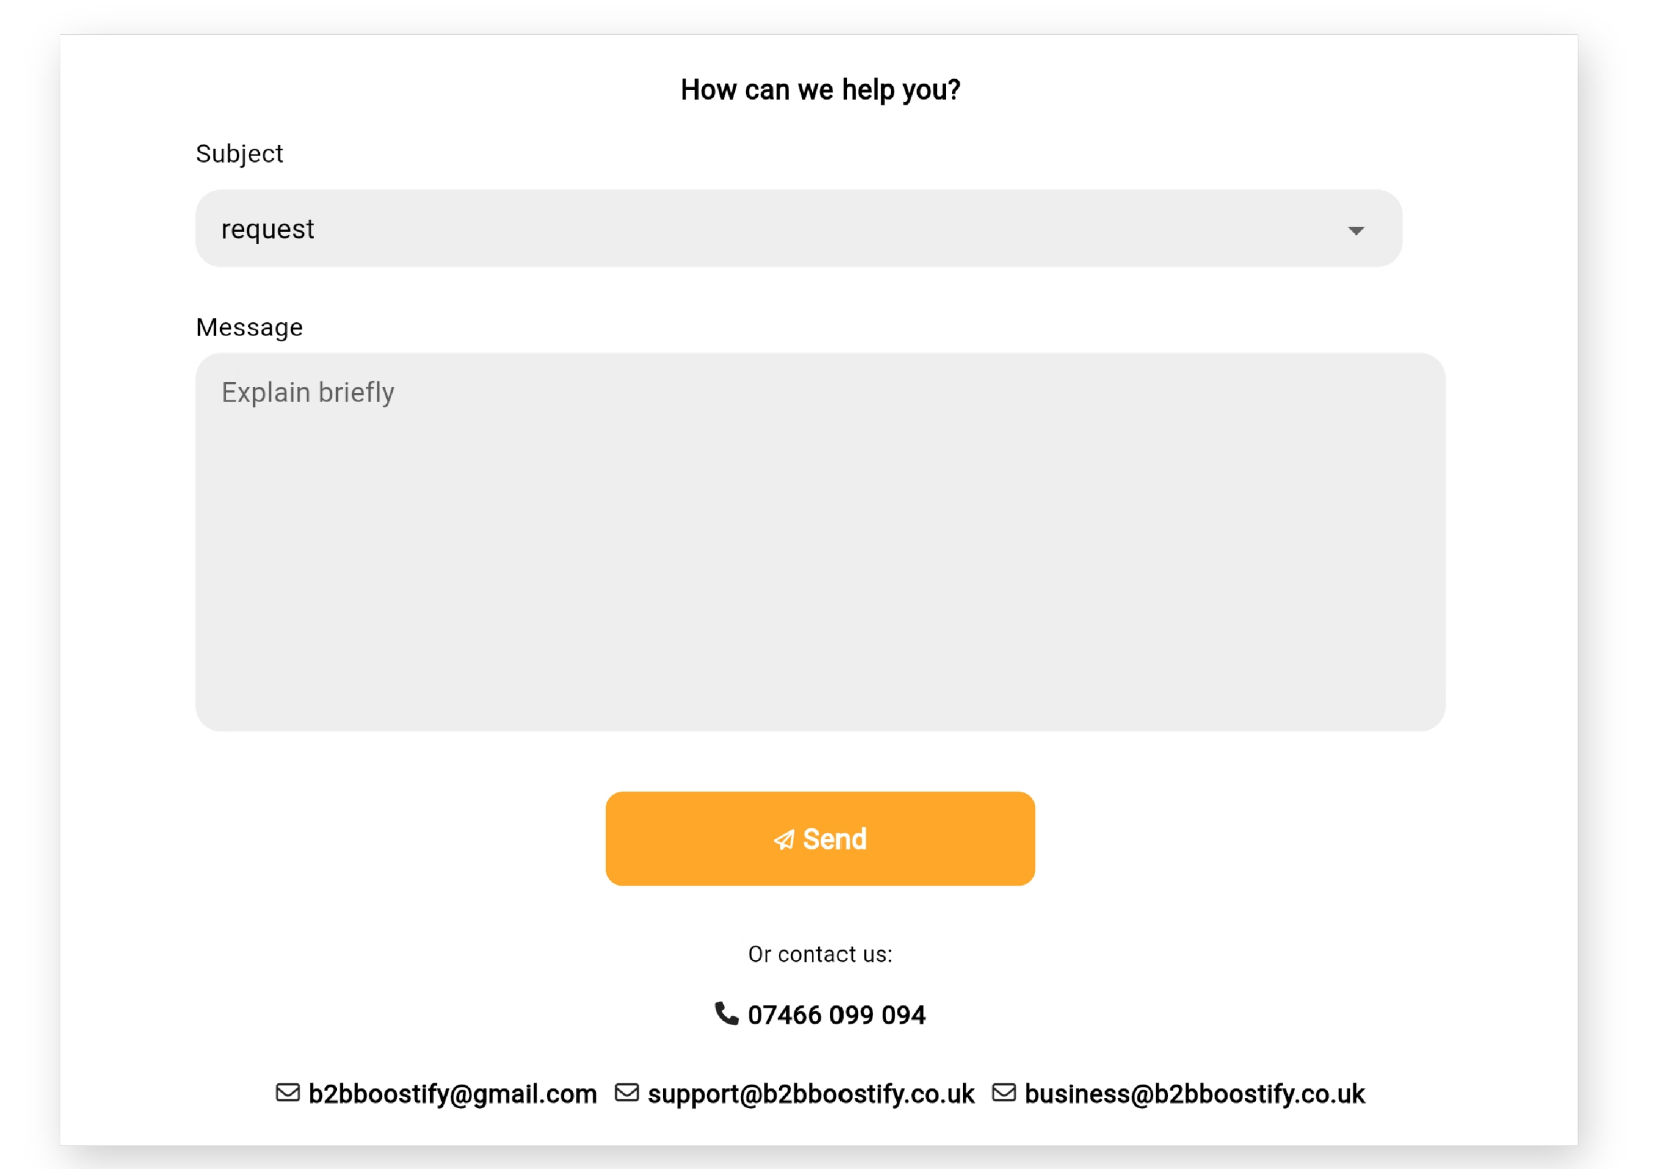Focus the large Message text area
Image resolution: width=1675 pixels, height=1170 pixels.
click(x=820, y=560)
